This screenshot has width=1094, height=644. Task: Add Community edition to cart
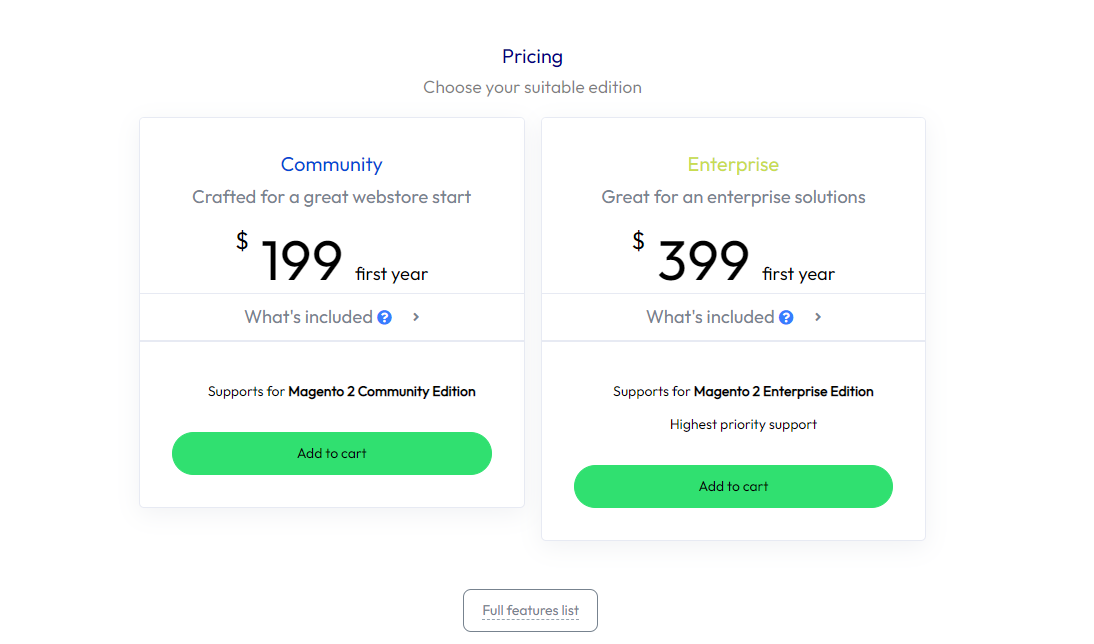[332, 454]
